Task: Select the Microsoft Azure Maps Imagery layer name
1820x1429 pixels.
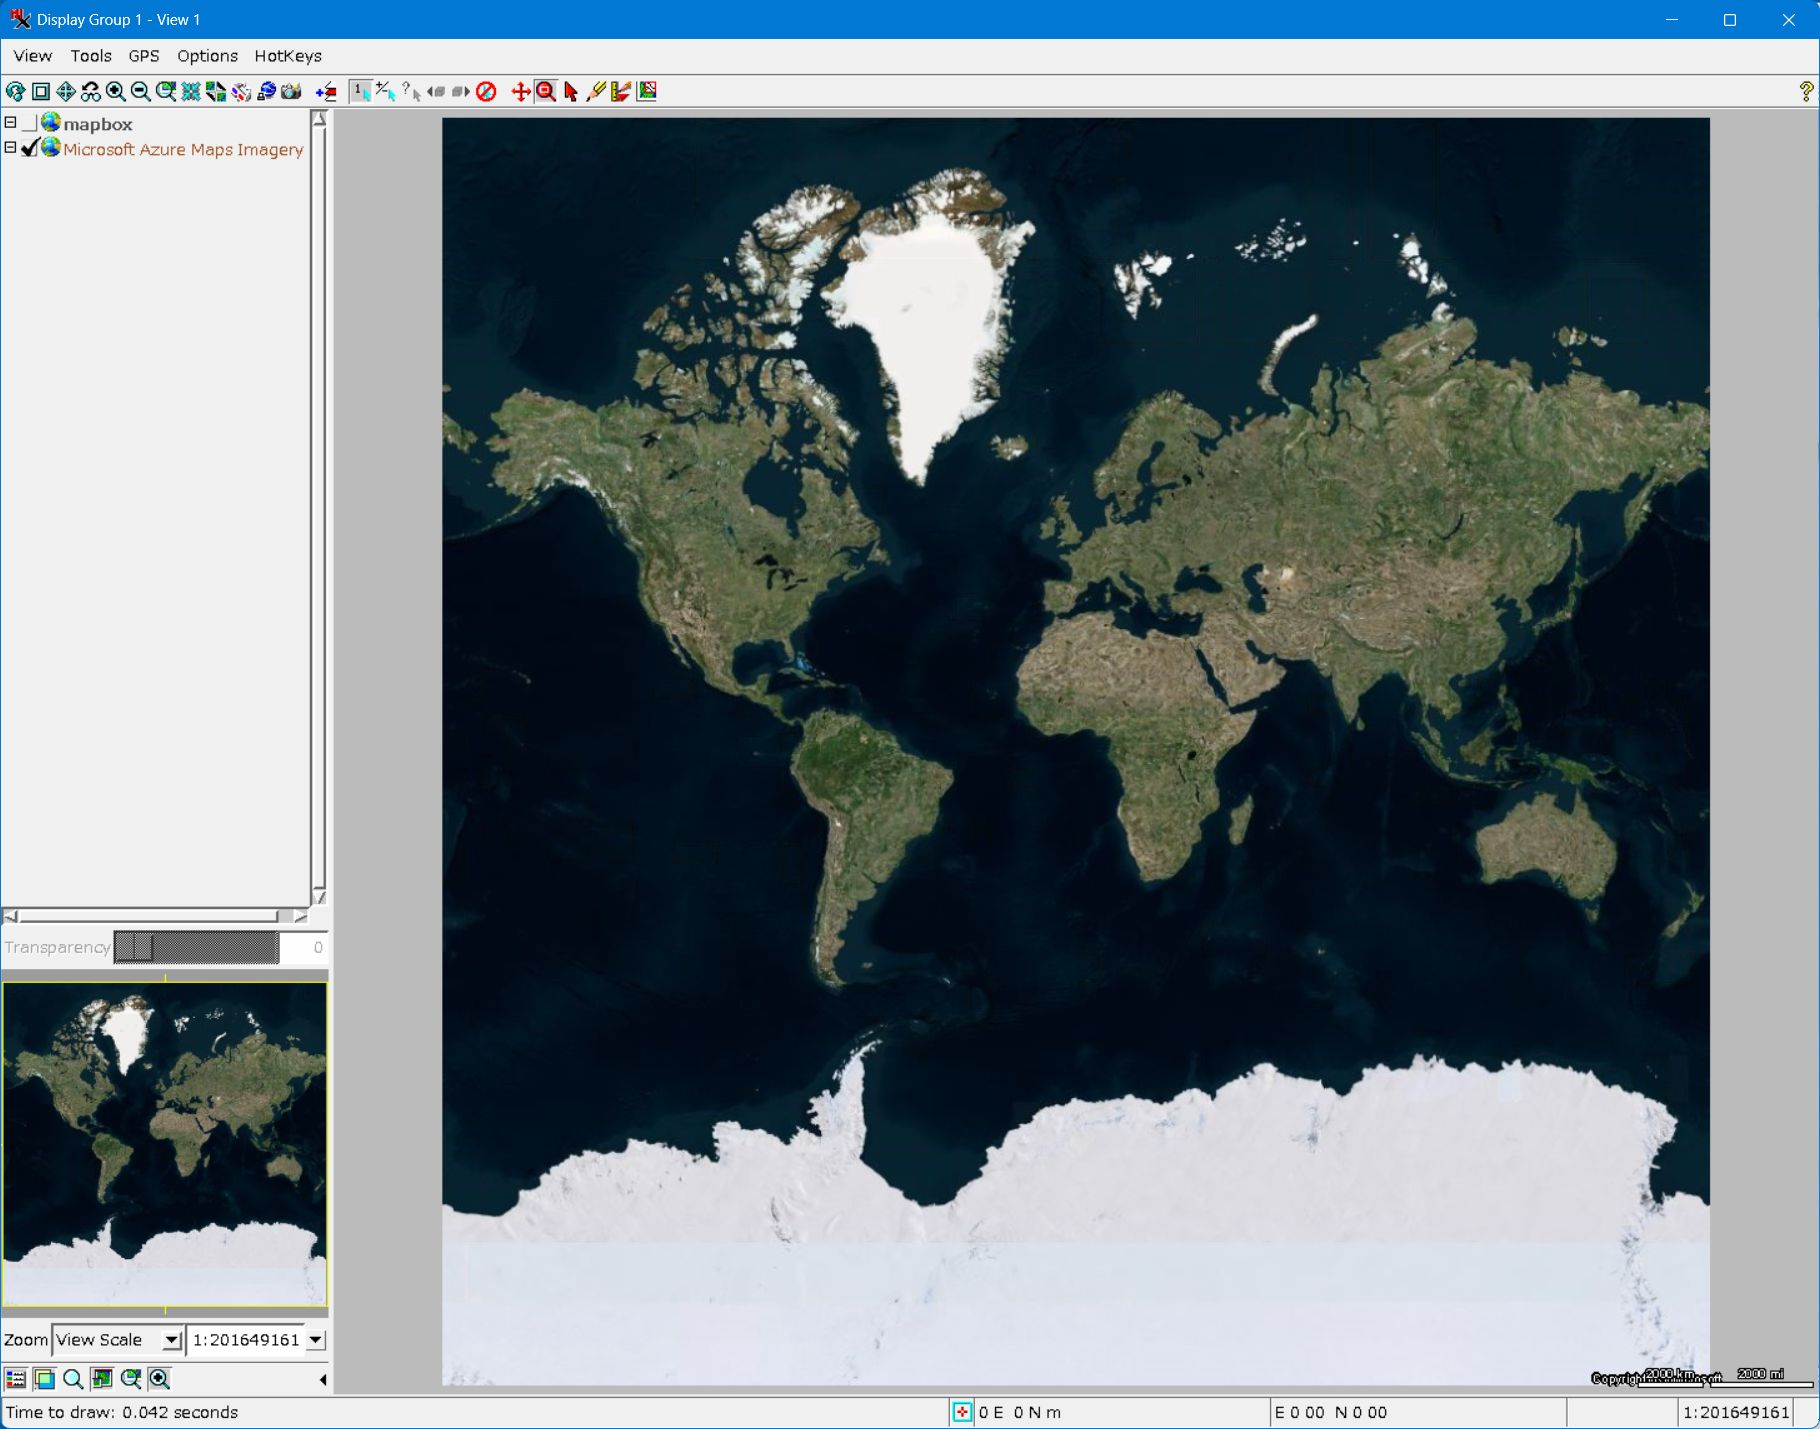Action: click(x=183, y=149)
